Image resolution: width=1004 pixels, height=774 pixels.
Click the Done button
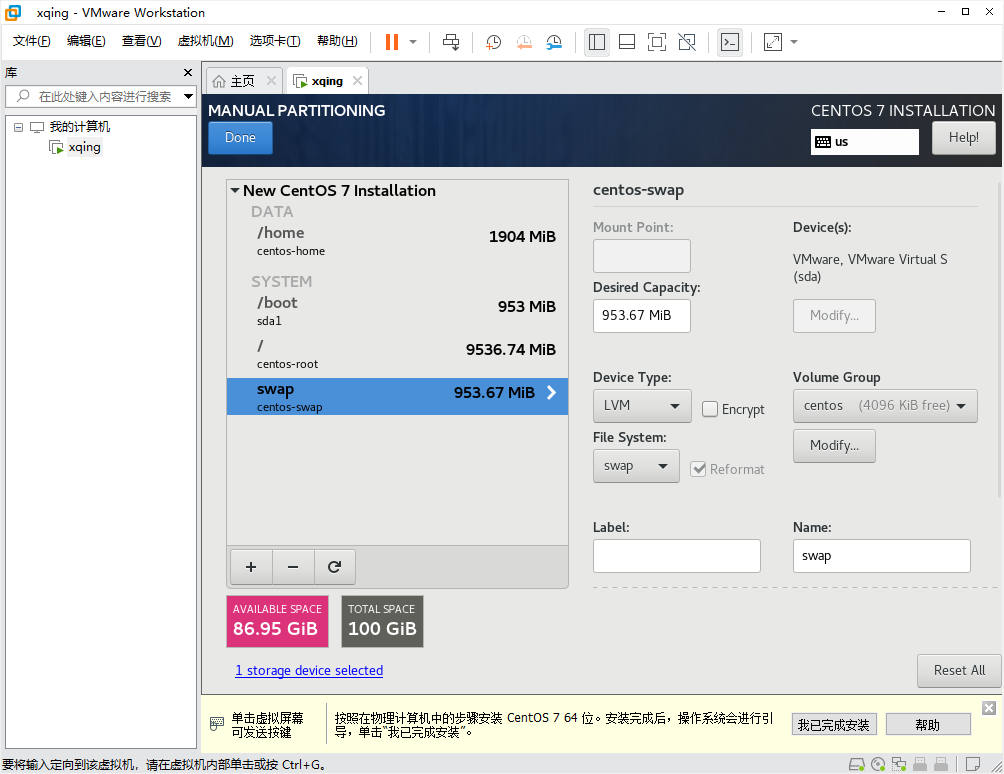[240, 138]
